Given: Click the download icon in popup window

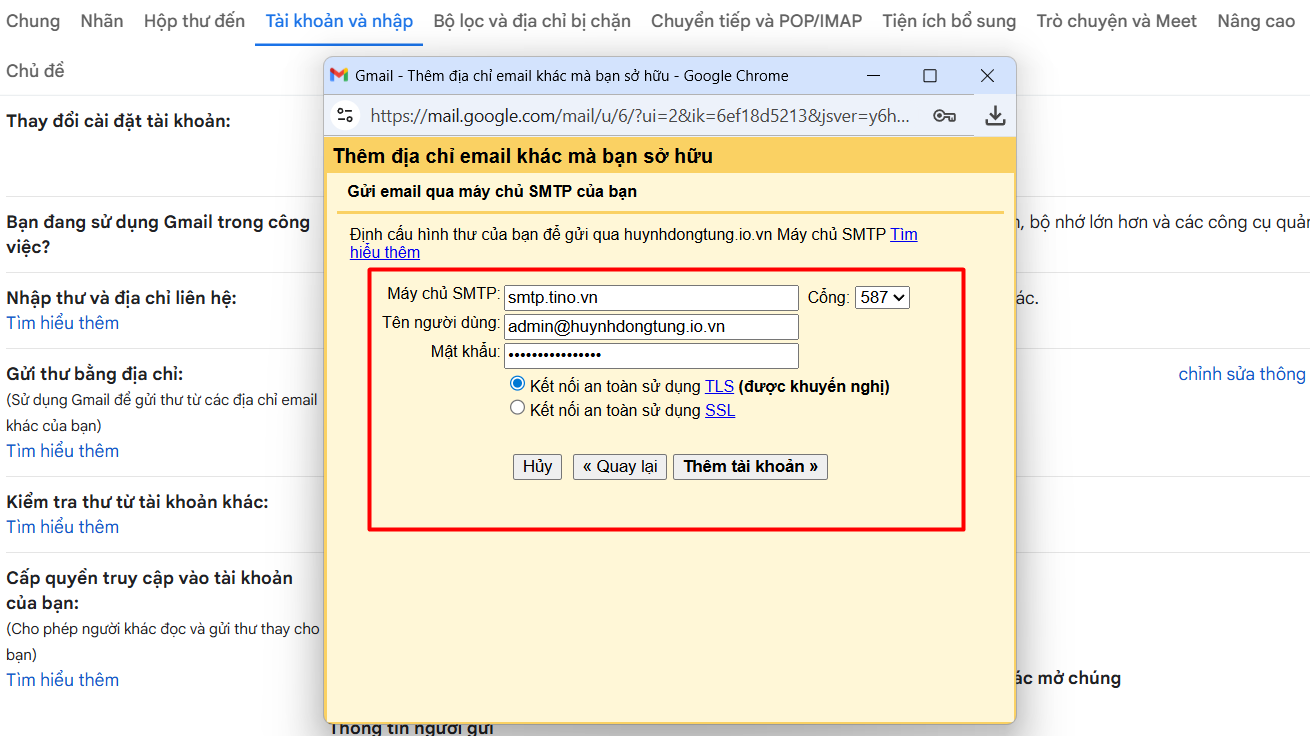Looking at the screenshot, I should point(995,116).
